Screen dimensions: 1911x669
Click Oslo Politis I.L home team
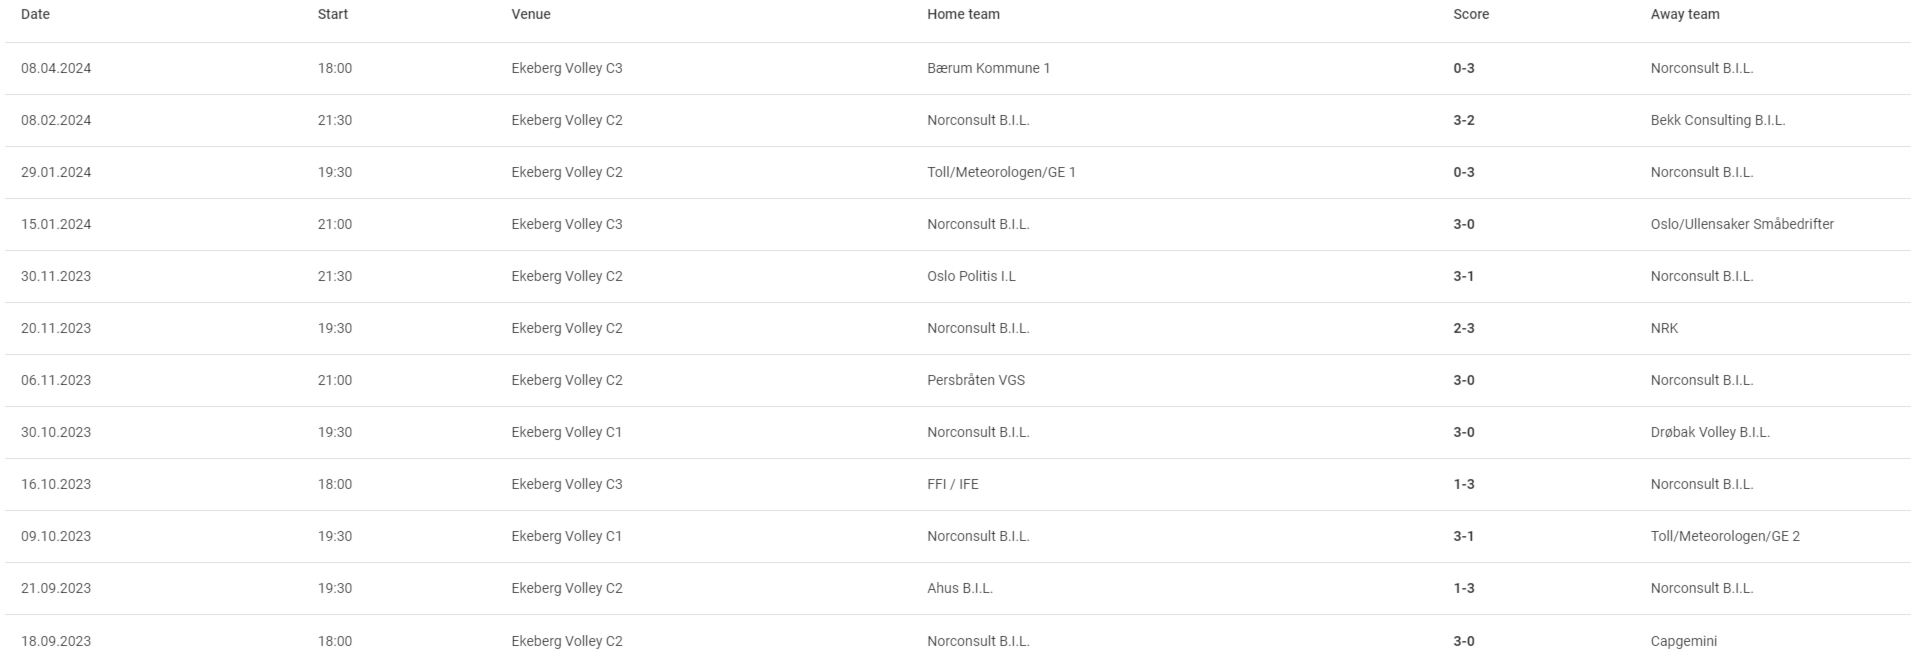pos(971,276)
